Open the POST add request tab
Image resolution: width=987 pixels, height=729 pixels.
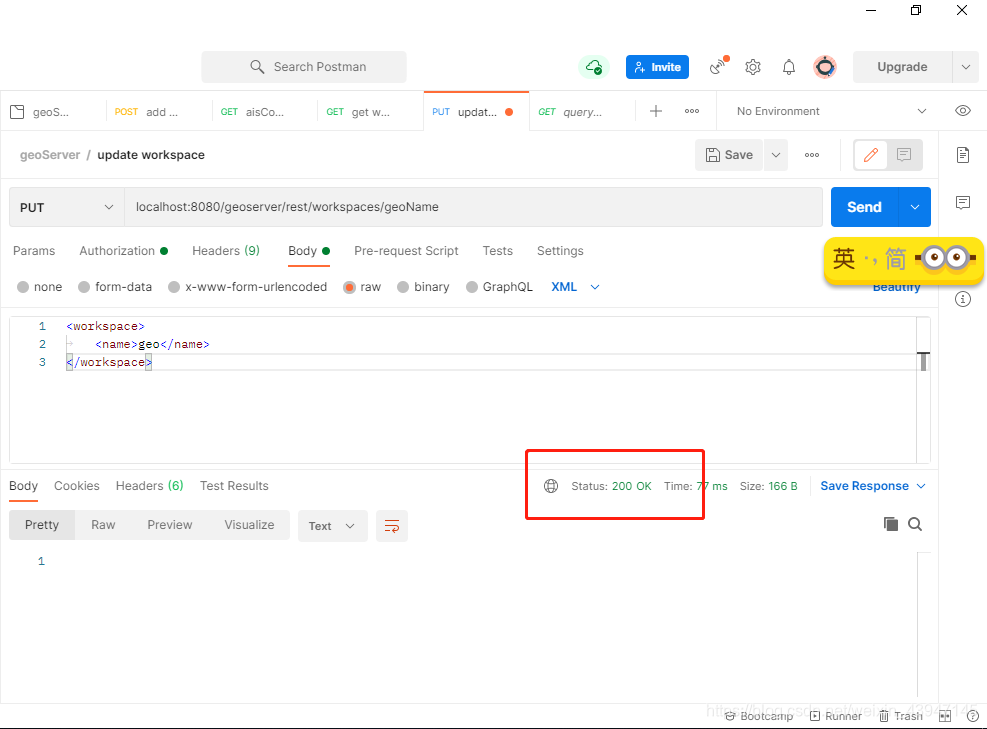159,111
